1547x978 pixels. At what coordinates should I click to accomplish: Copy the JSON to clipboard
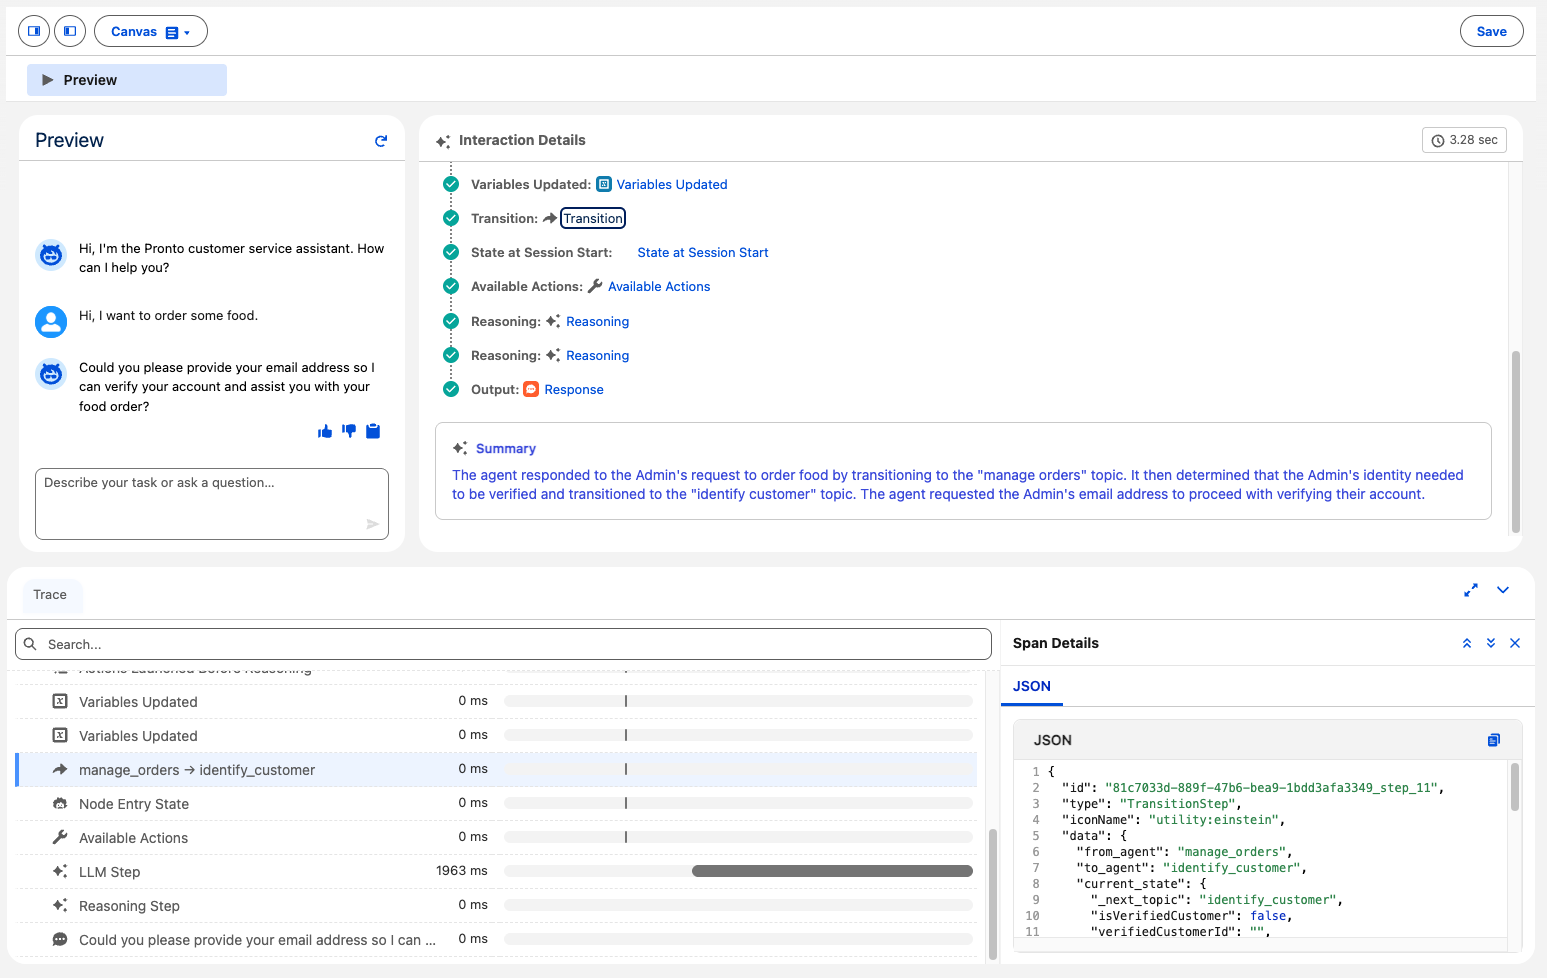1493,740
